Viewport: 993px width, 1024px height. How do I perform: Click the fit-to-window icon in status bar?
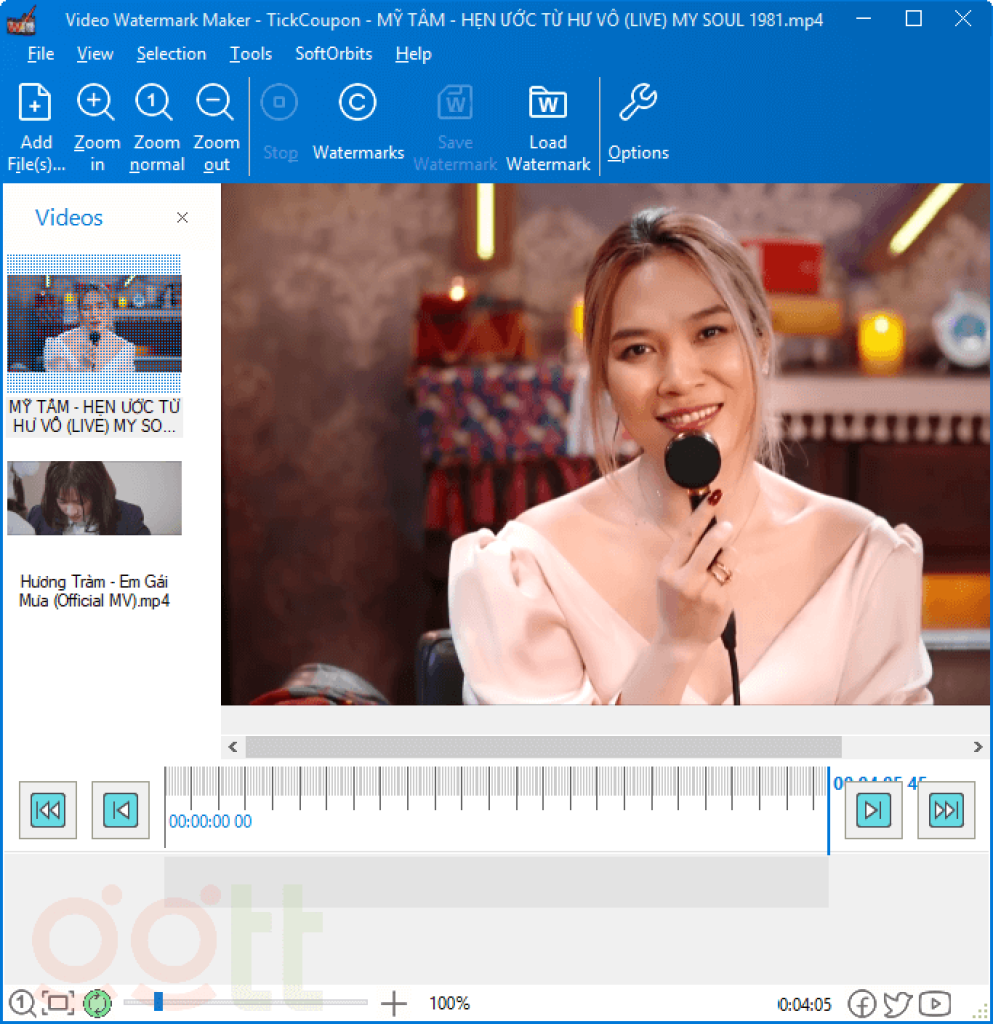[x=58, y=1002]
